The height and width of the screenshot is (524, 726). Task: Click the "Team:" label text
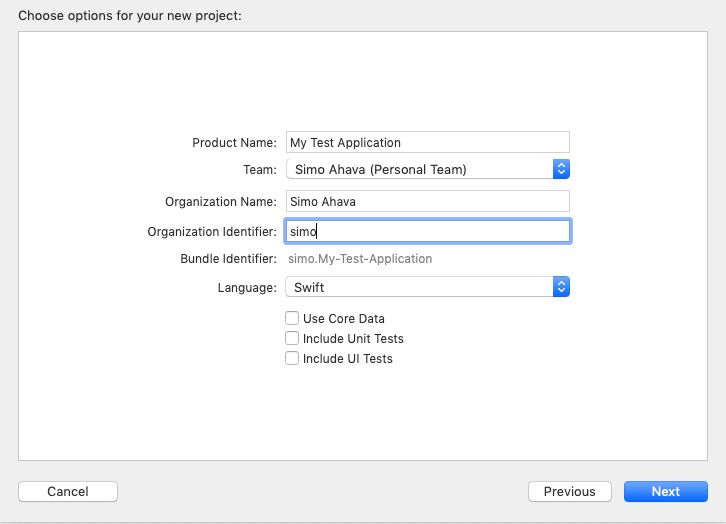point(260,169)
